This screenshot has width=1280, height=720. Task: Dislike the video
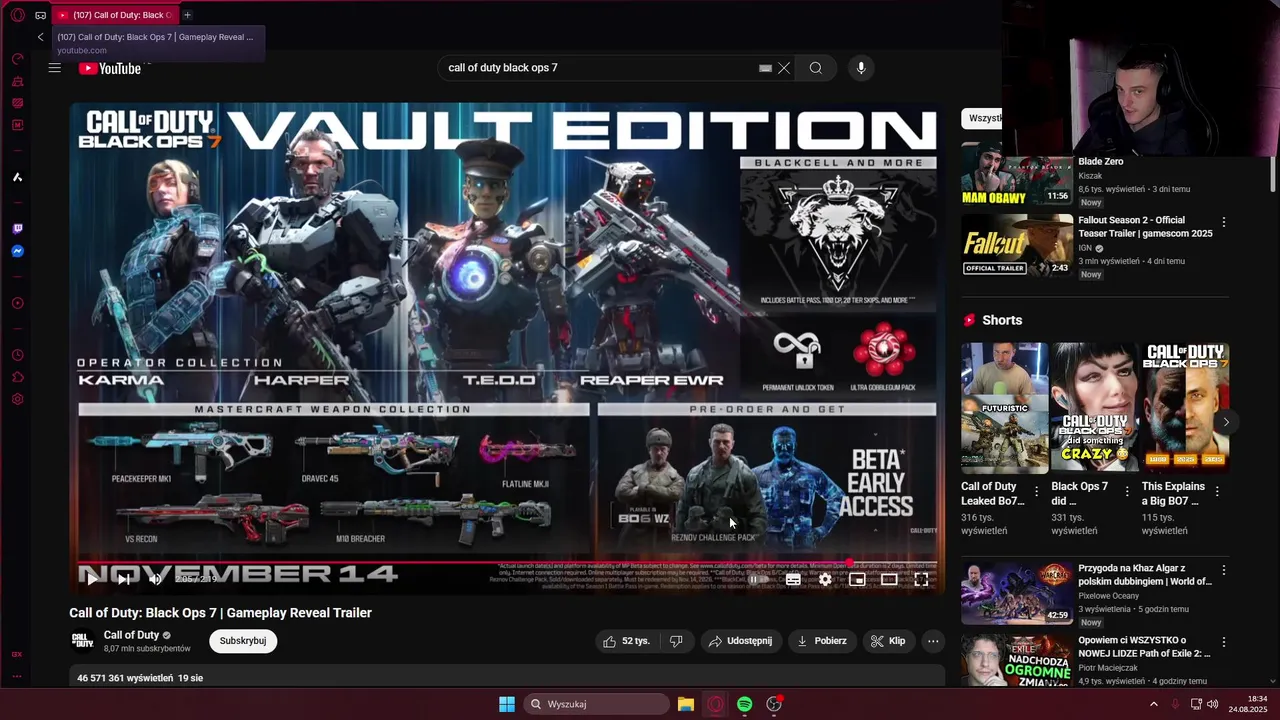(676, 641)
